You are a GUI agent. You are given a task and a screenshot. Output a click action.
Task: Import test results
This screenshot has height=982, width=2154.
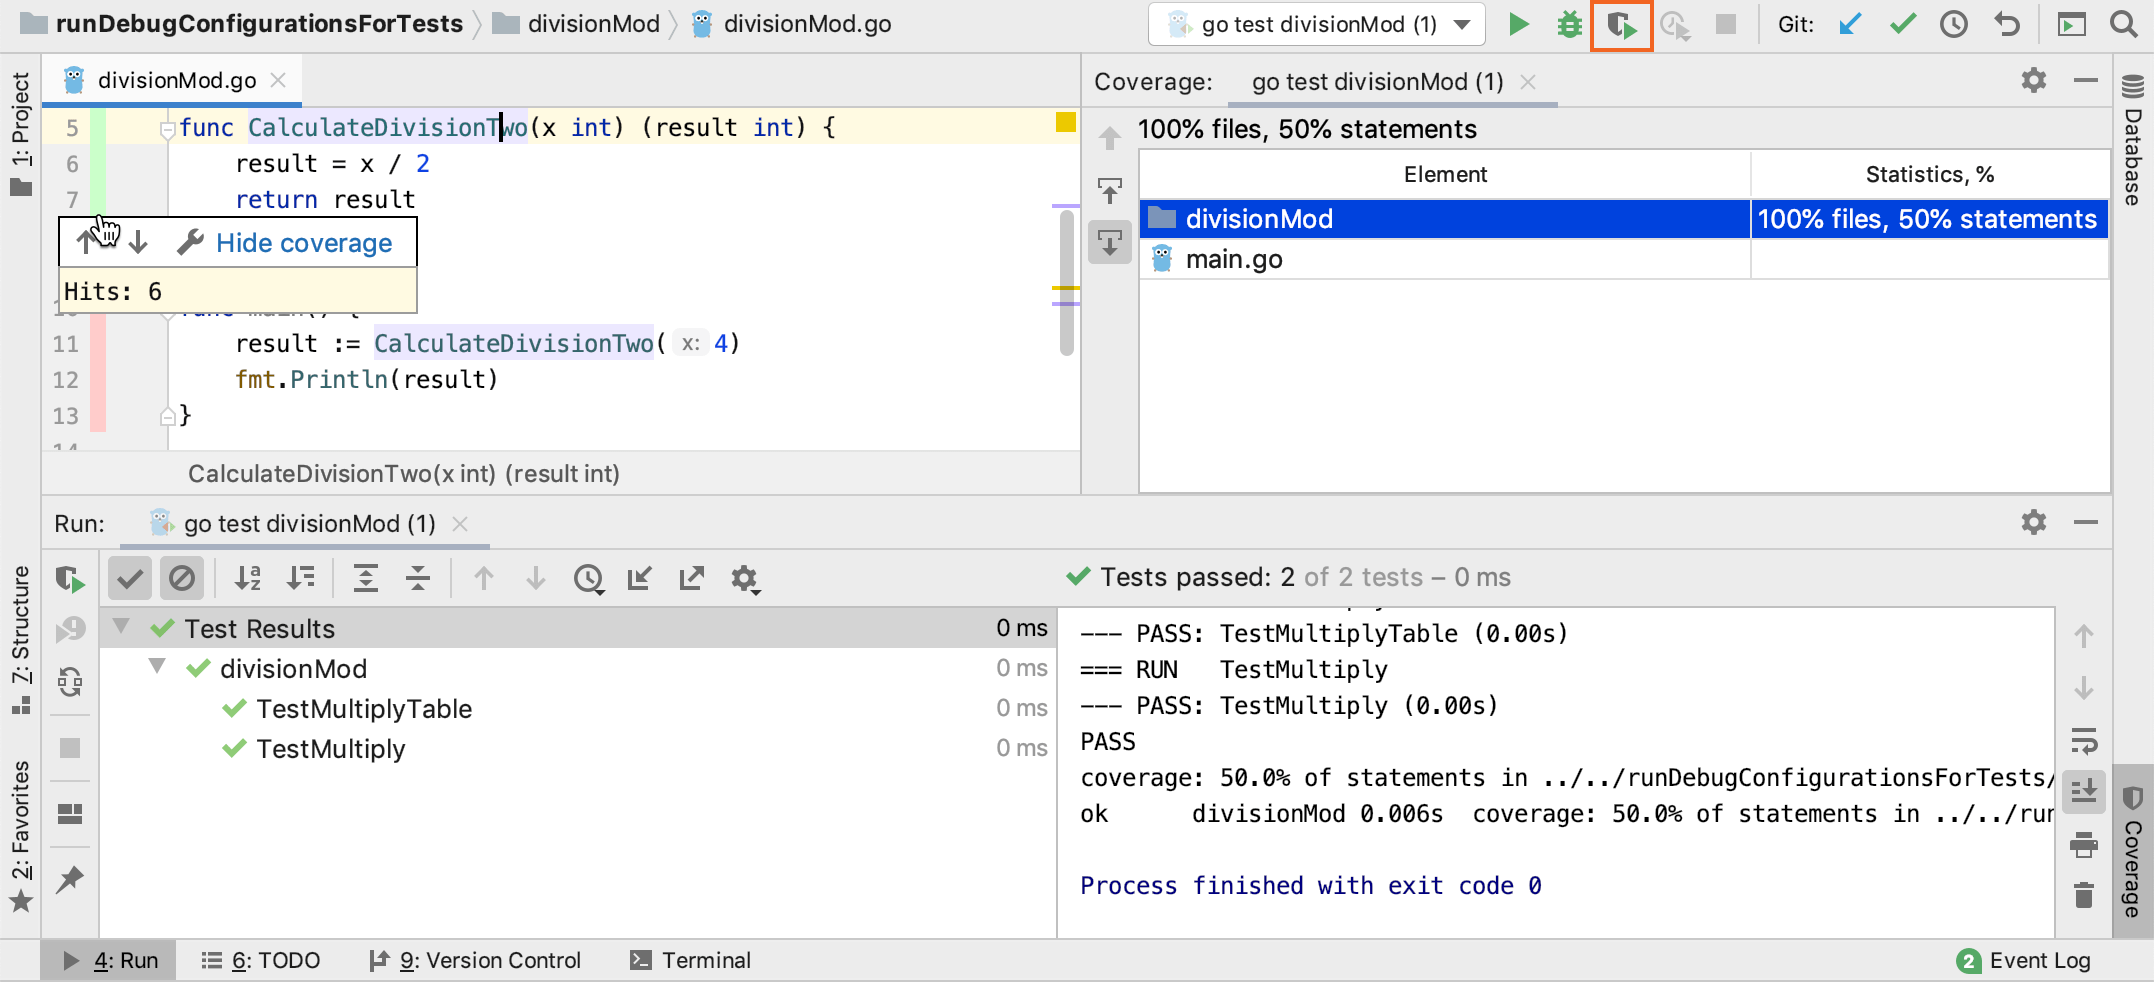coord(640,578)
